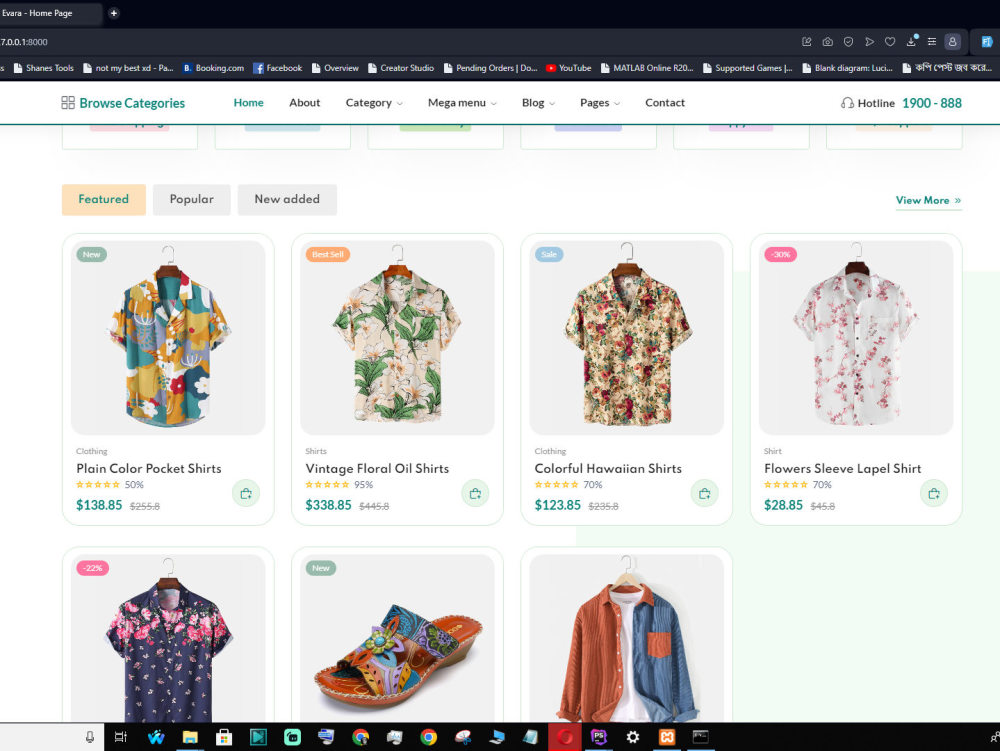Expand the Pages dropdown menu
Viewport: 1000px width, 751px height.
coord(599,103)
